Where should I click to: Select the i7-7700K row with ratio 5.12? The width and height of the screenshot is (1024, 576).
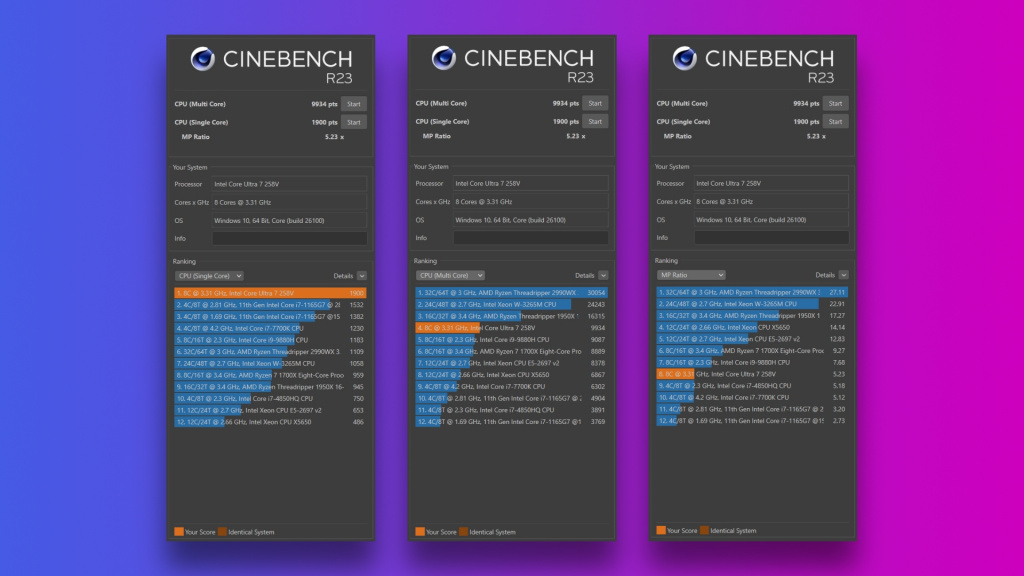tap(752, 397)
